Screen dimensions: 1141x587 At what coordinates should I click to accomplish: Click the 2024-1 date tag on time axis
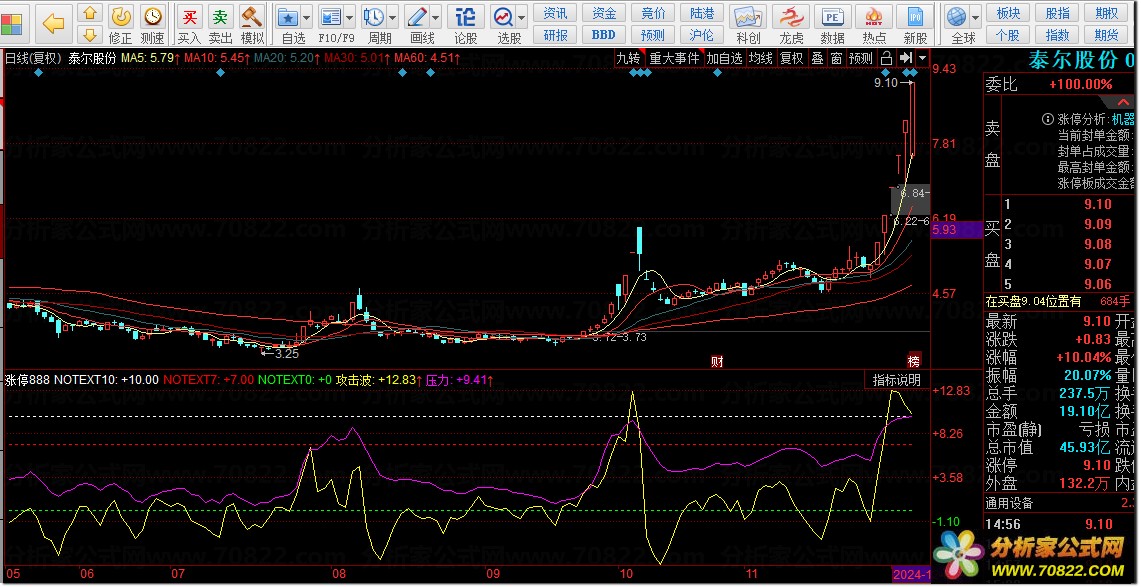click(911, 575)
